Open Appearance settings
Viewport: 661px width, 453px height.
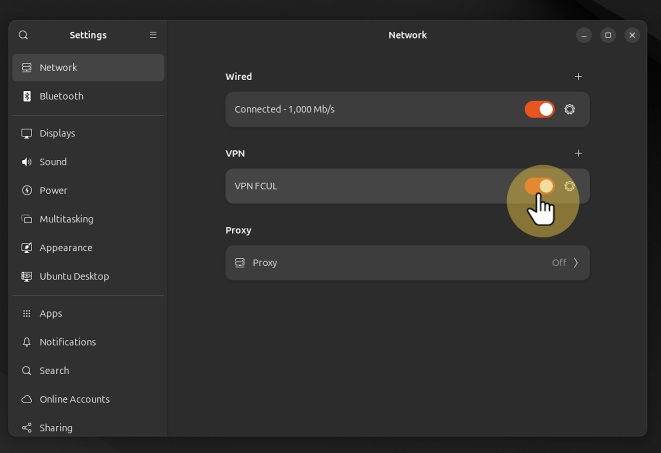click(88, 248)
